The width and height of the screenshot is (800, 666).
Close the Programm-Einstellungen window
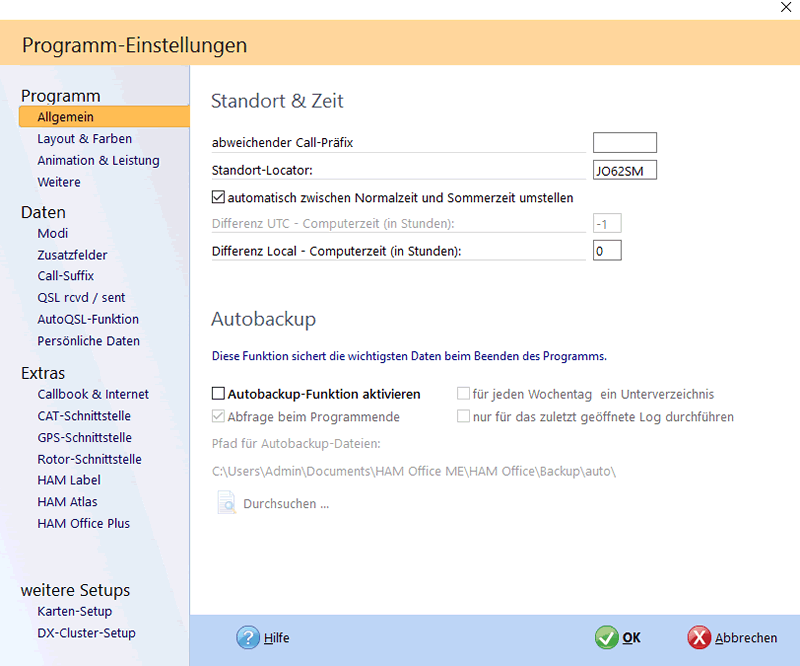coord(786,8)
